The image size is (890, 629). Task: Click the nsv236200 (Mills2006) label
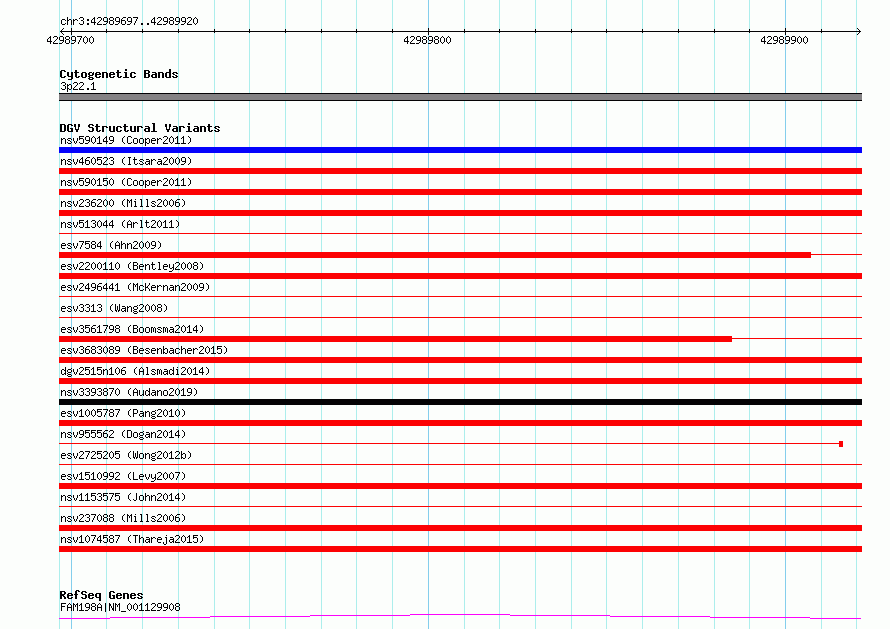(x=123, y=203)
